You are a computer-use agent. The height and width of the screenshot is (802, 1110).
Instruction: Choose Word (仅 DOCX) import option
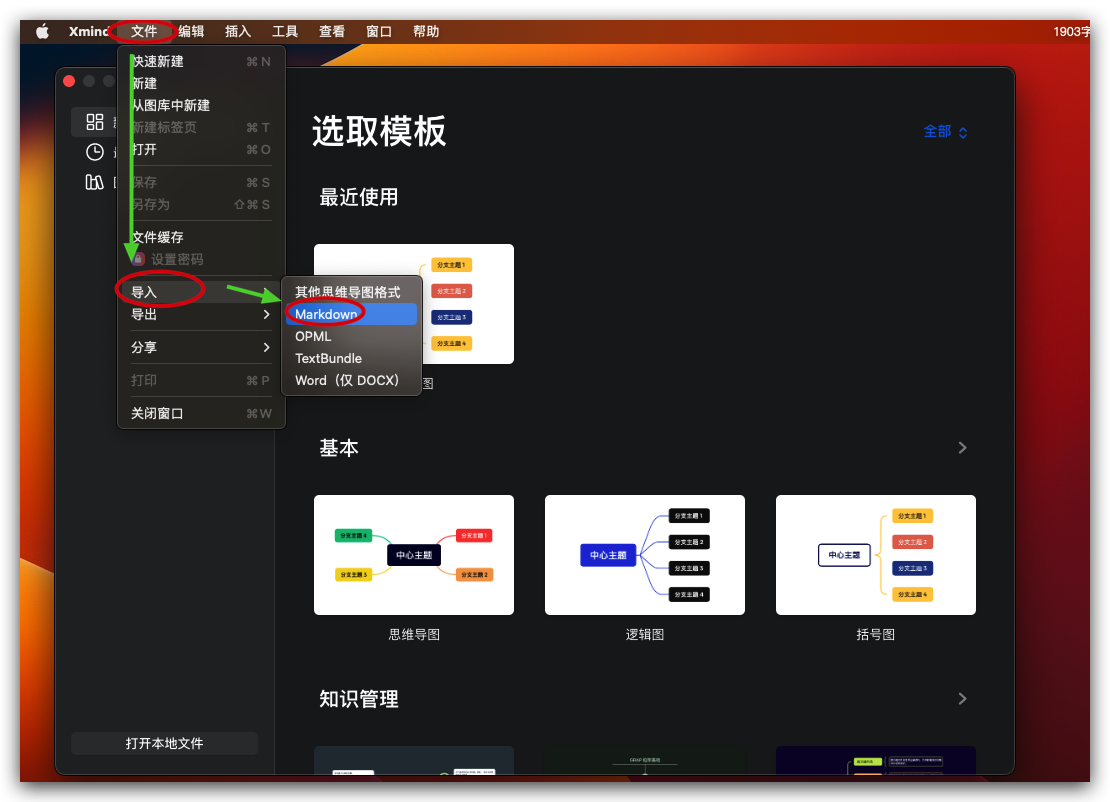tap(351, 380)
